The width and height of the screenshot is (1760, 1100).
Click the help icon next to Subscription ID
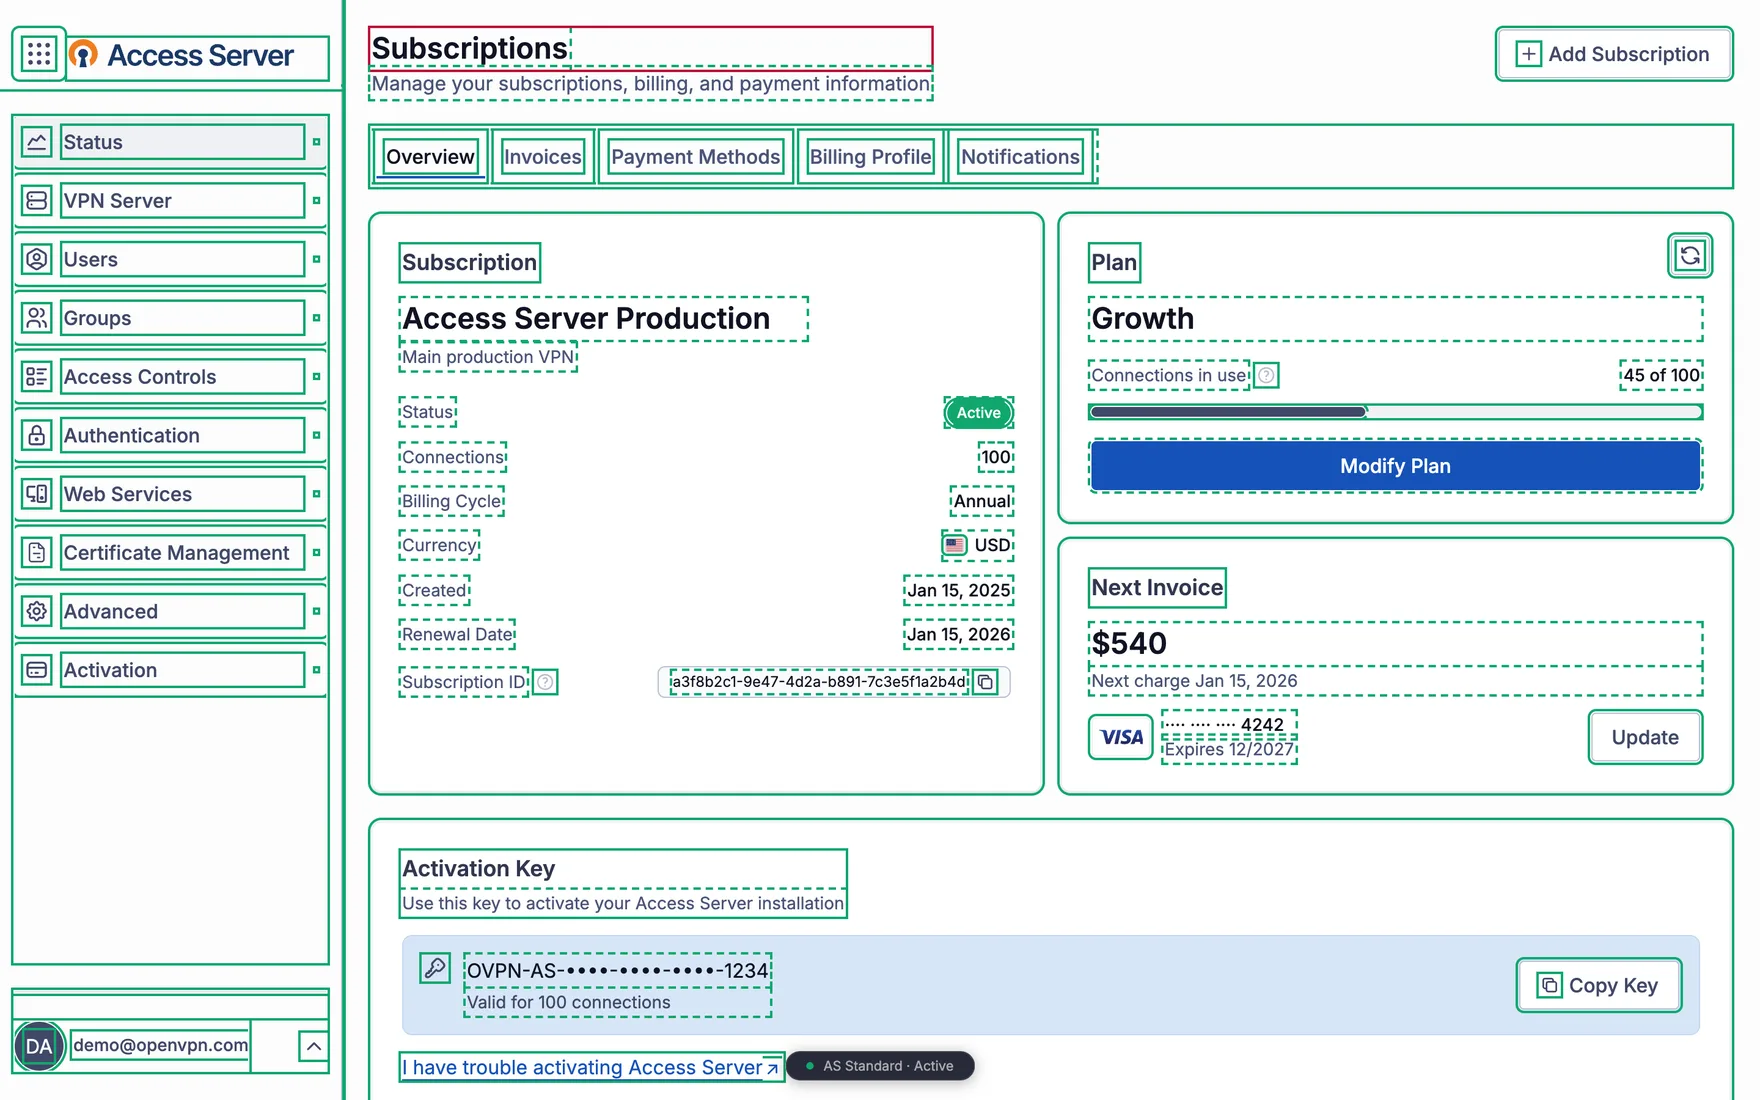click(545, 682)
